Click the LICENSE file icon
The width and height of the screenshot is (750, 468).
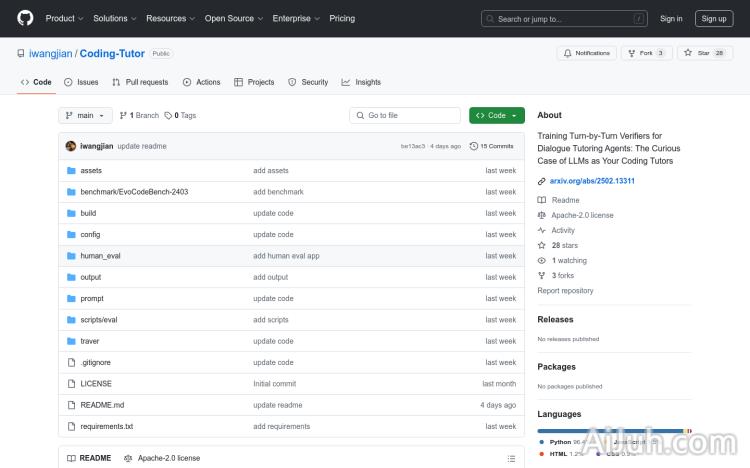pyautogui.click(x=71, y=384)
